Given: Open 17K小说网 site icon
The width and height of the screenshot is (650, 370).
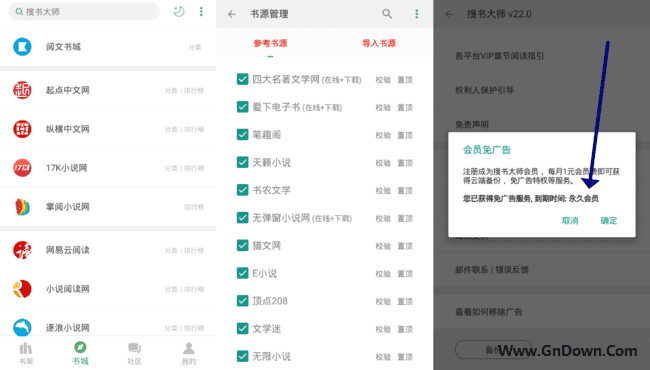Looking at the screenshot, I should (22, 168).
